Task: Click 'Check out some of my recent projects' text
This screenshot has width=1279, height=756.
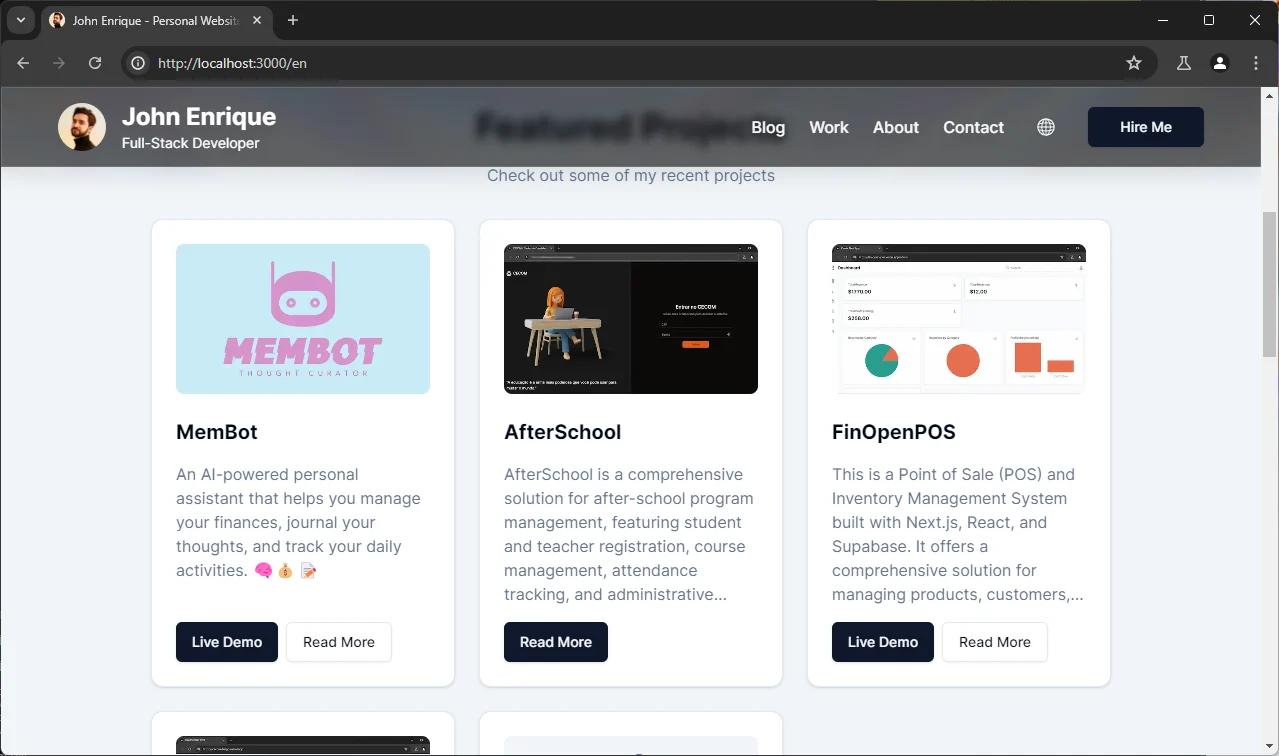Action: point(631,176)
